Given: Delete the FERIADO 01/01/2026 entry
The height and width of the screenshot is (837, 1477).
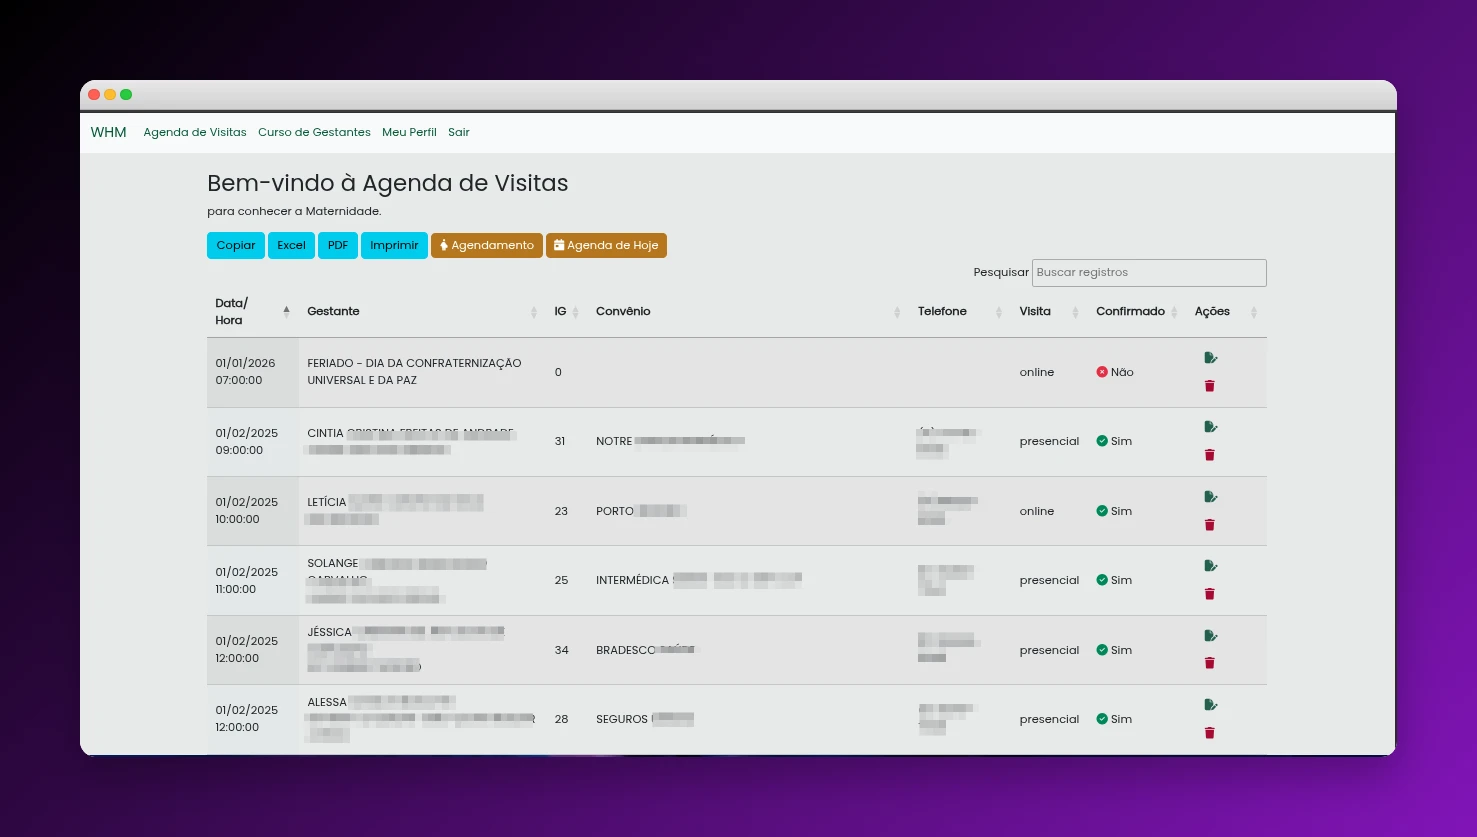Looking at the screenshot, I should tap(1210, 386).
